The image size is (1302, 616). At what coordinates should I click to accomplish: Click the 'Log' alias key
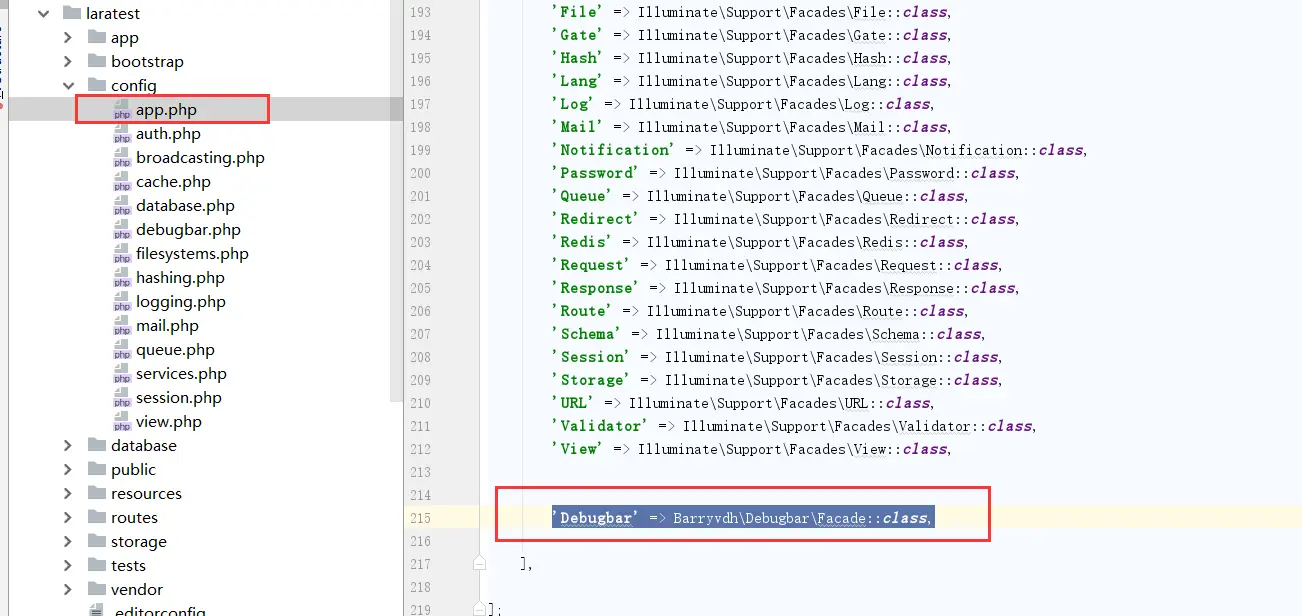(573, 104)
